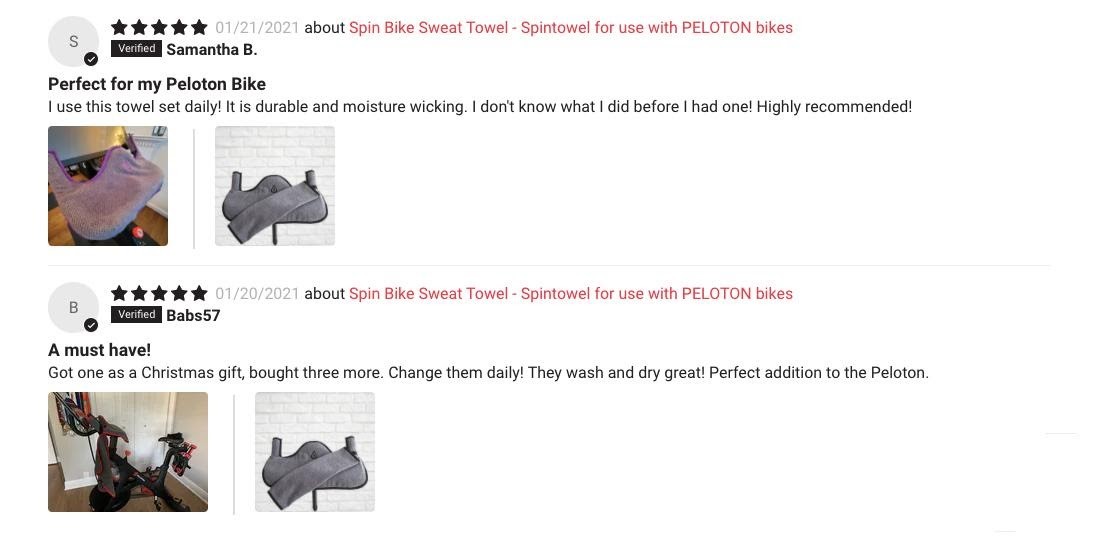Open Babs57's photo of Peloton bike
This screenshot has width=1093, height=552.
[128, 452]
